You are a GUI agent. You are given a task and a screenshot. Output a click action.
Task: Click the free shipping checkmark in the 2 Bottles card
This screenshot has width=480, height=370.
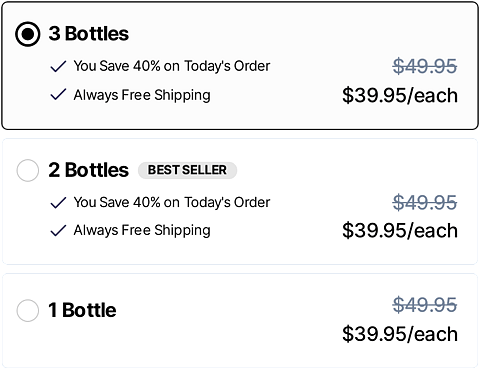pos(58,230)
